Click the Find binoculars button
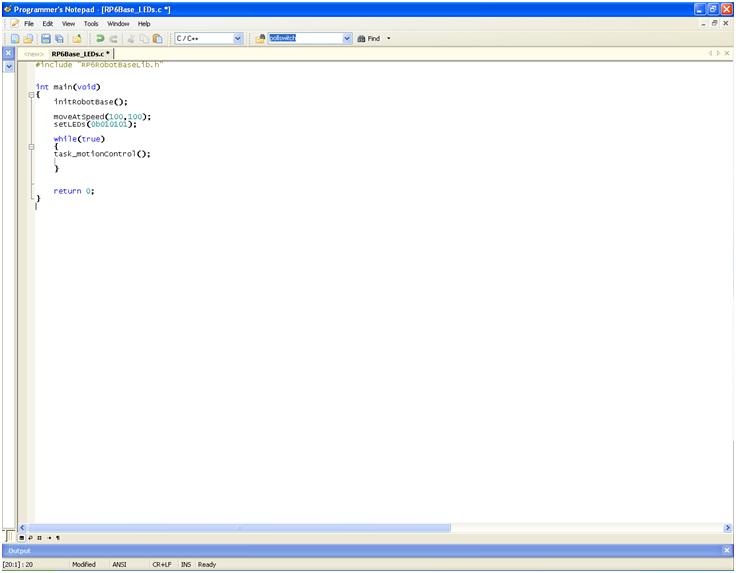Screen dimensions: 736x573 [368, 39]
